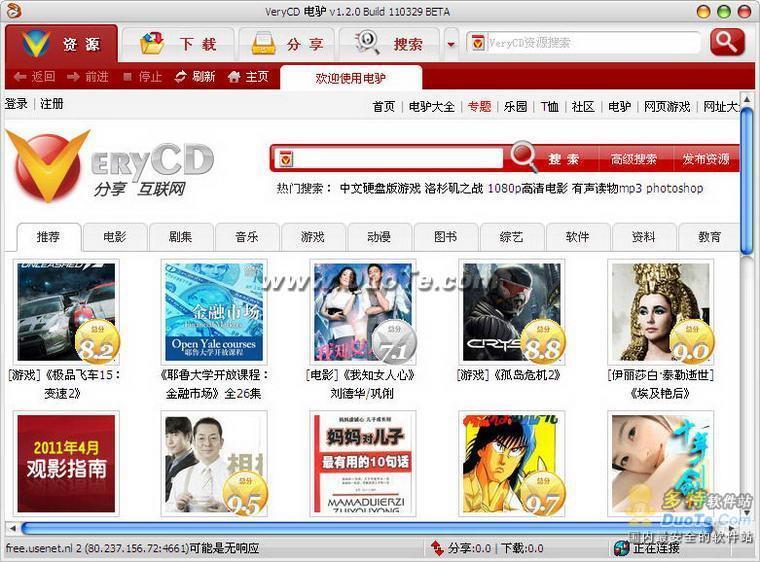
Task: Open the 下载 download section
Action: click(x=178, y=44)
